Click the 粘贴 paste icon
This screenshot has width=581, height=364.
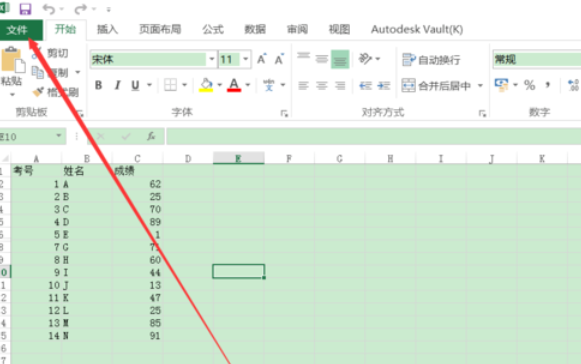(x=13, y=60)
